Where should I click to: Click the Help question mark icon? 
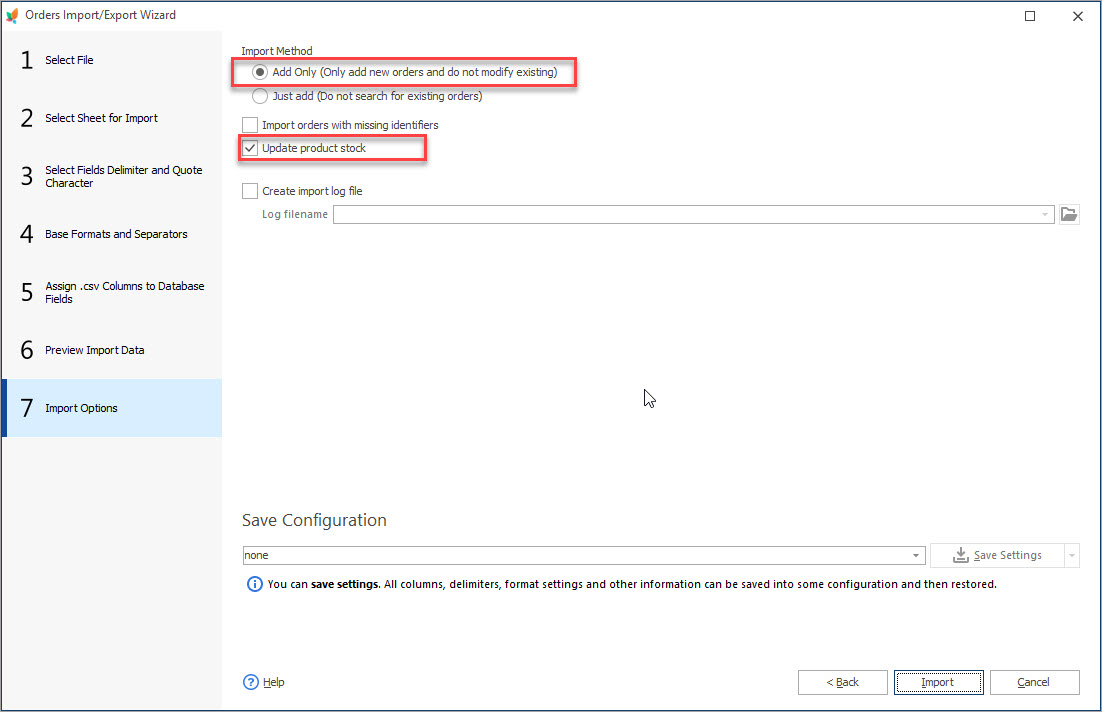point(251,682)
